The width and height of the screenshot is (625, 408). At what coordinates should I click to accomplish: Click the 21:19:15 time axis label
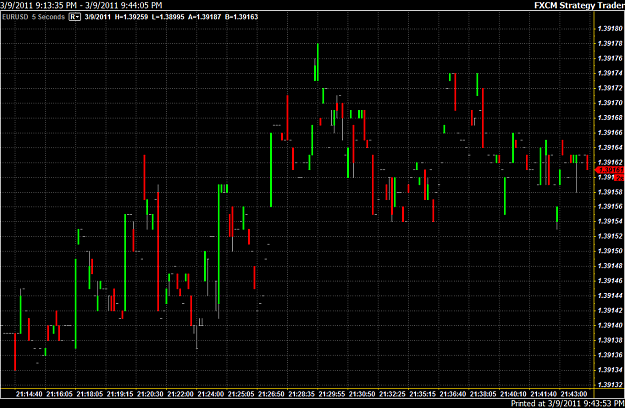tap(120, 394)
